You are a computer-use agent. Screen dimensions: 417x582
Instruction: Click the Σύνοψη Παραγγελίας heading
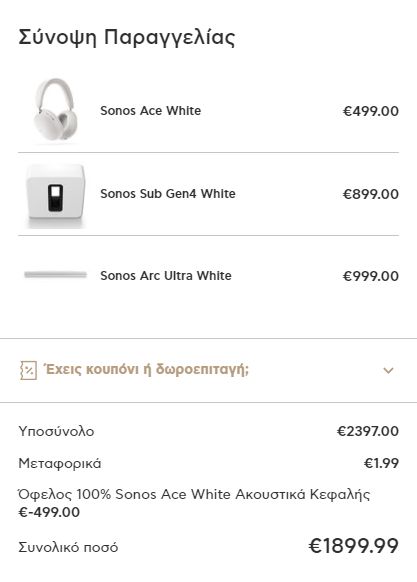tap(127, 37)
